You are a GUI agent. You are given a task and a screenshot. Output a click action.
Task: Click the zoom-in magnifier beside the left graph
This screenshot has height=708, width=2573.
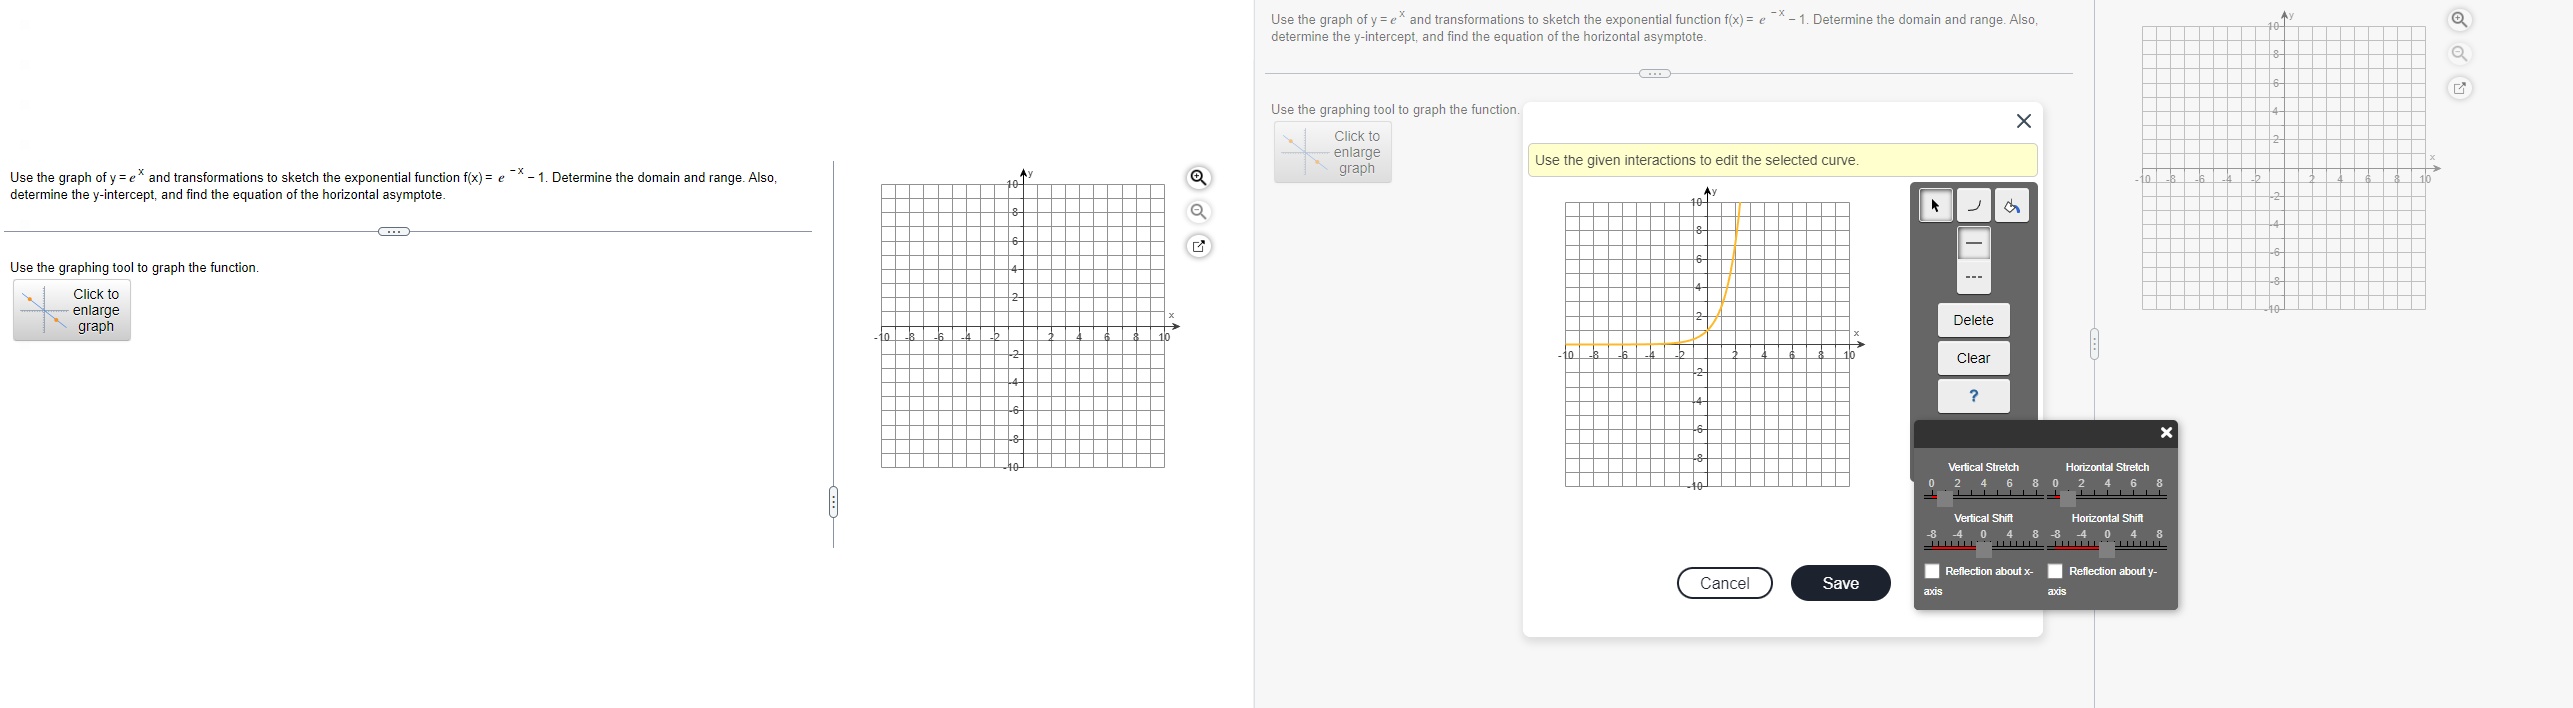(1198, 177)
